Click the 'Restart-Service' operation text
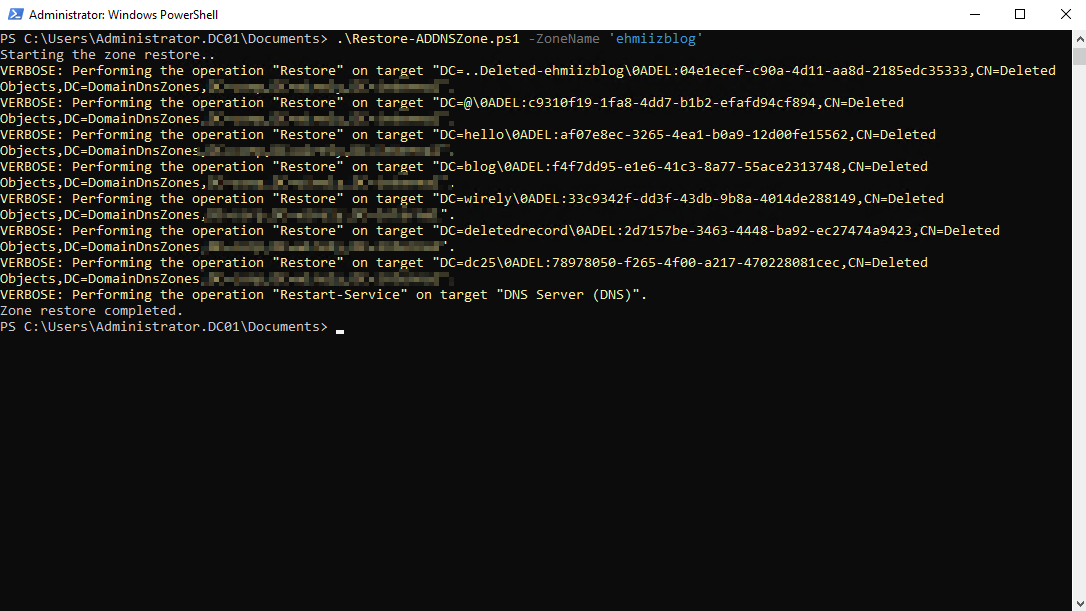The image size is (1086, 611). coord(339,294)
